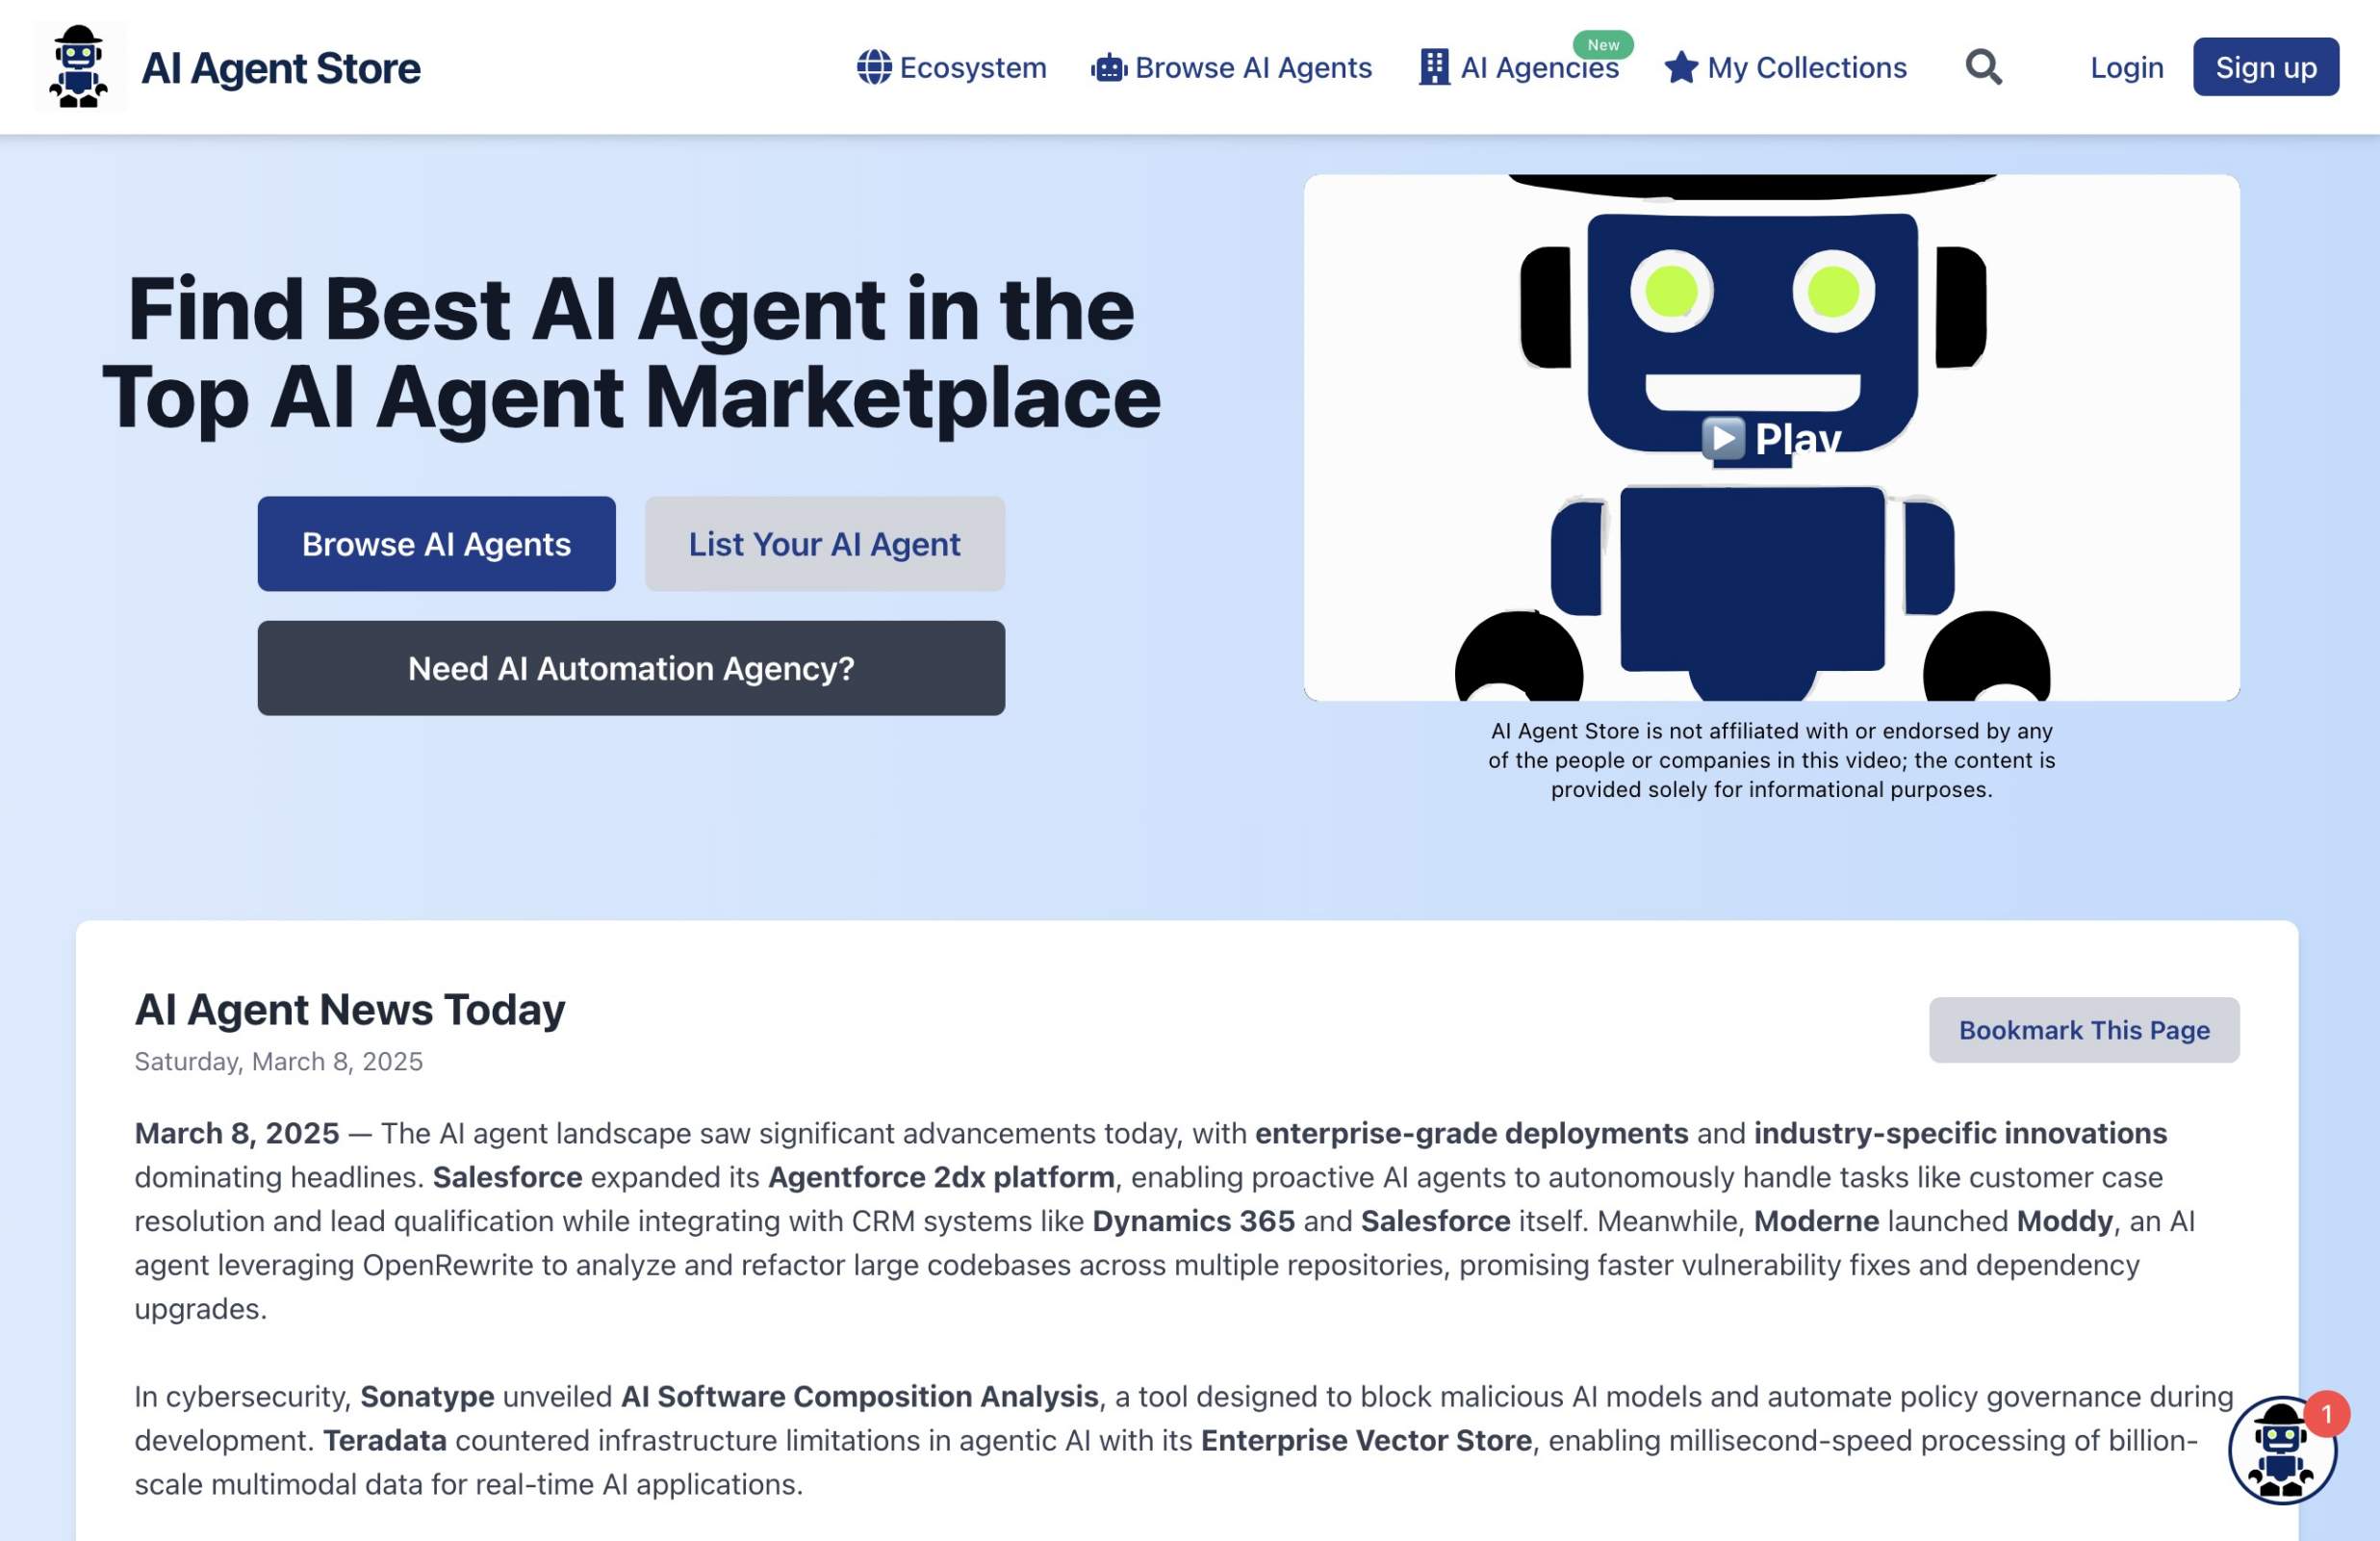The width and height of the screenshot is (2380, 1541).
Task: Click the AI Agent Store logo icon
Action: (x=78, y=66)
